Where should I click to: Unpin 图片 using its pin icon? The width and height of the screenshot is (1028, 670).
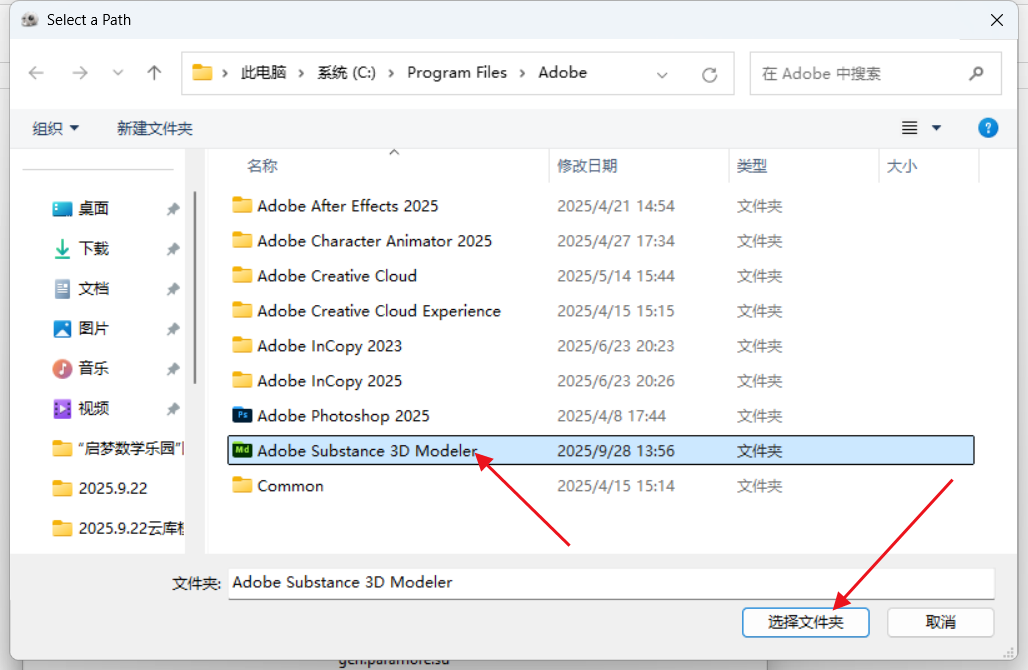point(172,329)
